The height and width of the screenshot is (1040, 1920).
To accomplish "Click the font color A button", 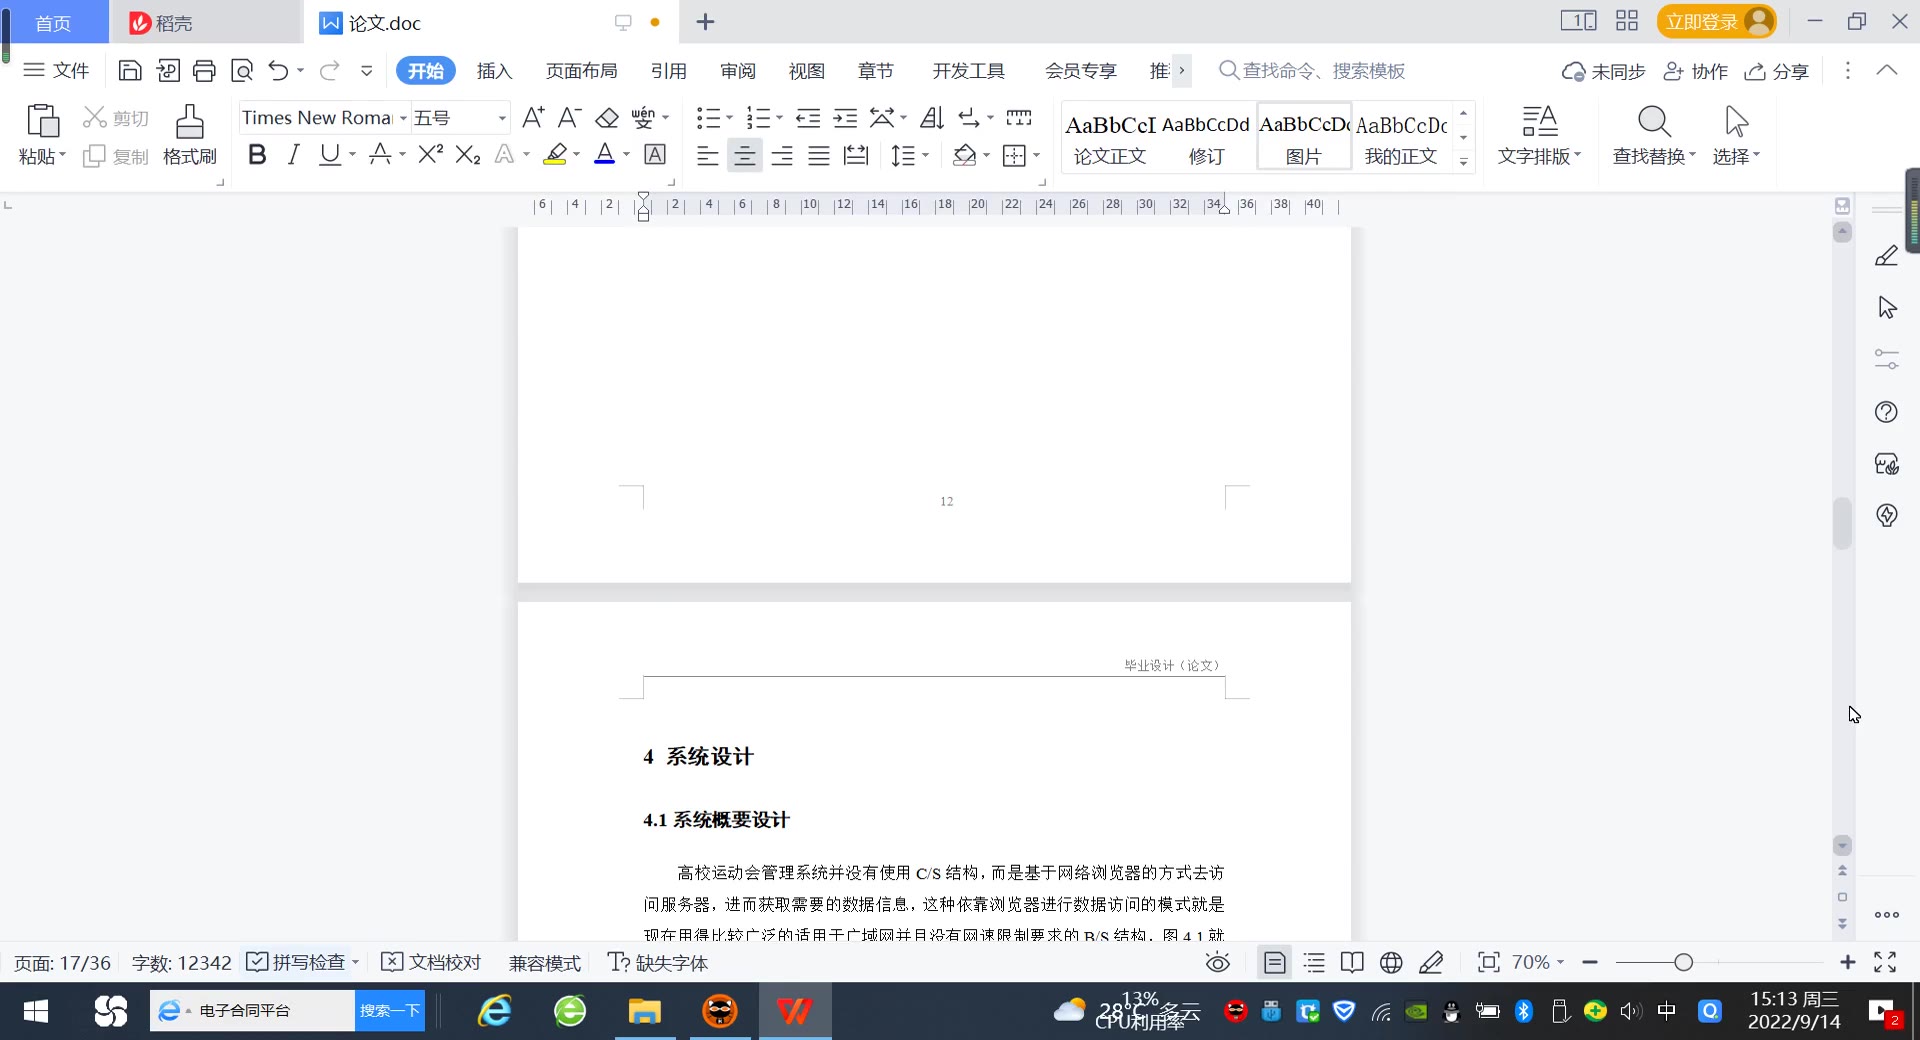I will click(x=604, y=154).
